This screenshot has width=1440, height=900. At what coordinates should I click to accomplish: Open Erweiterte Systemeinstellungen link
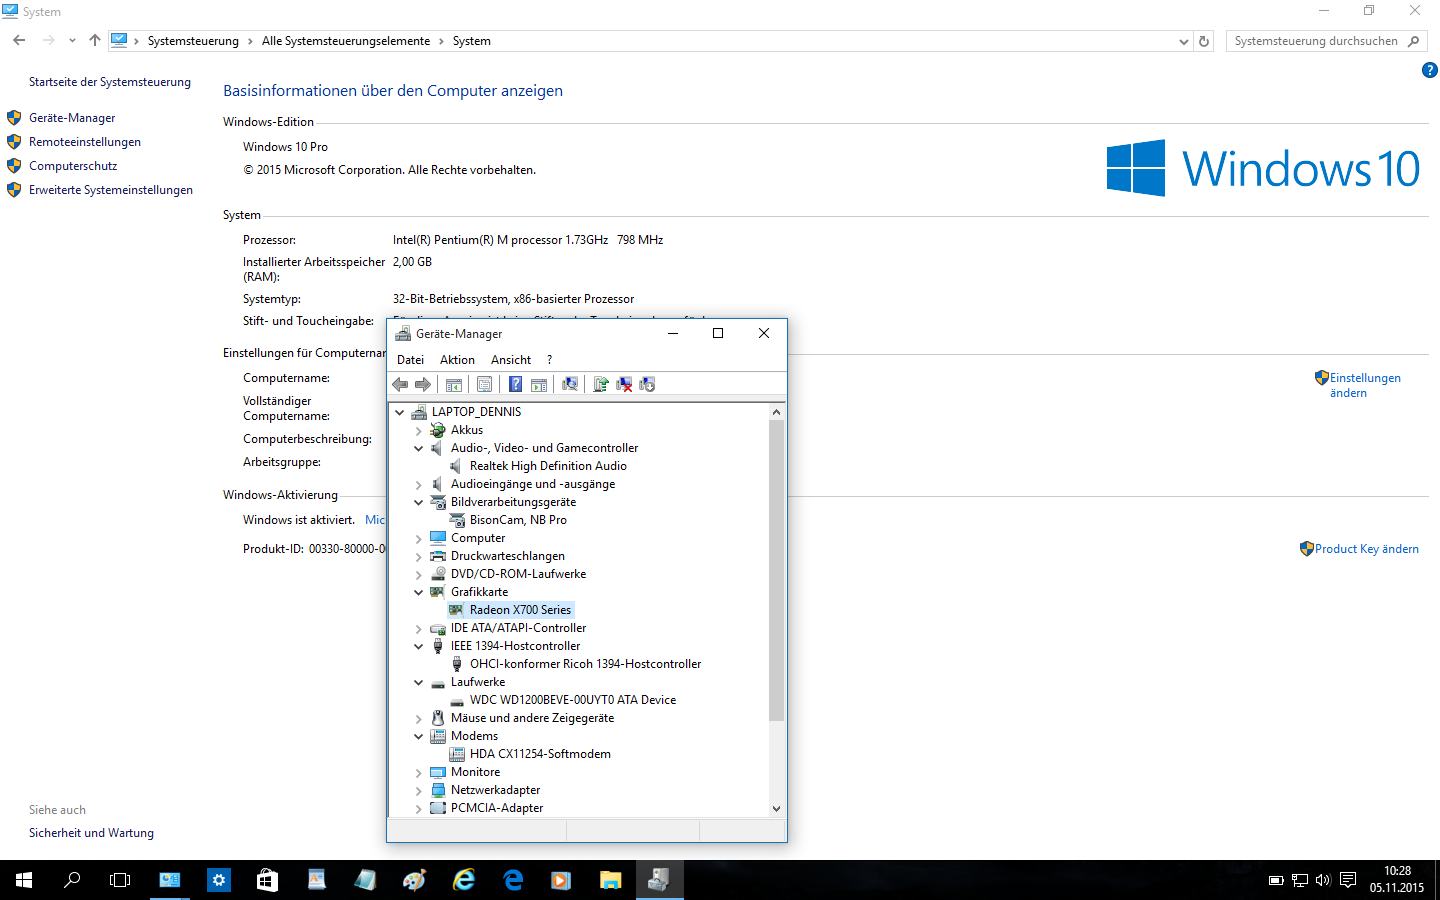[x=111, y=190]
